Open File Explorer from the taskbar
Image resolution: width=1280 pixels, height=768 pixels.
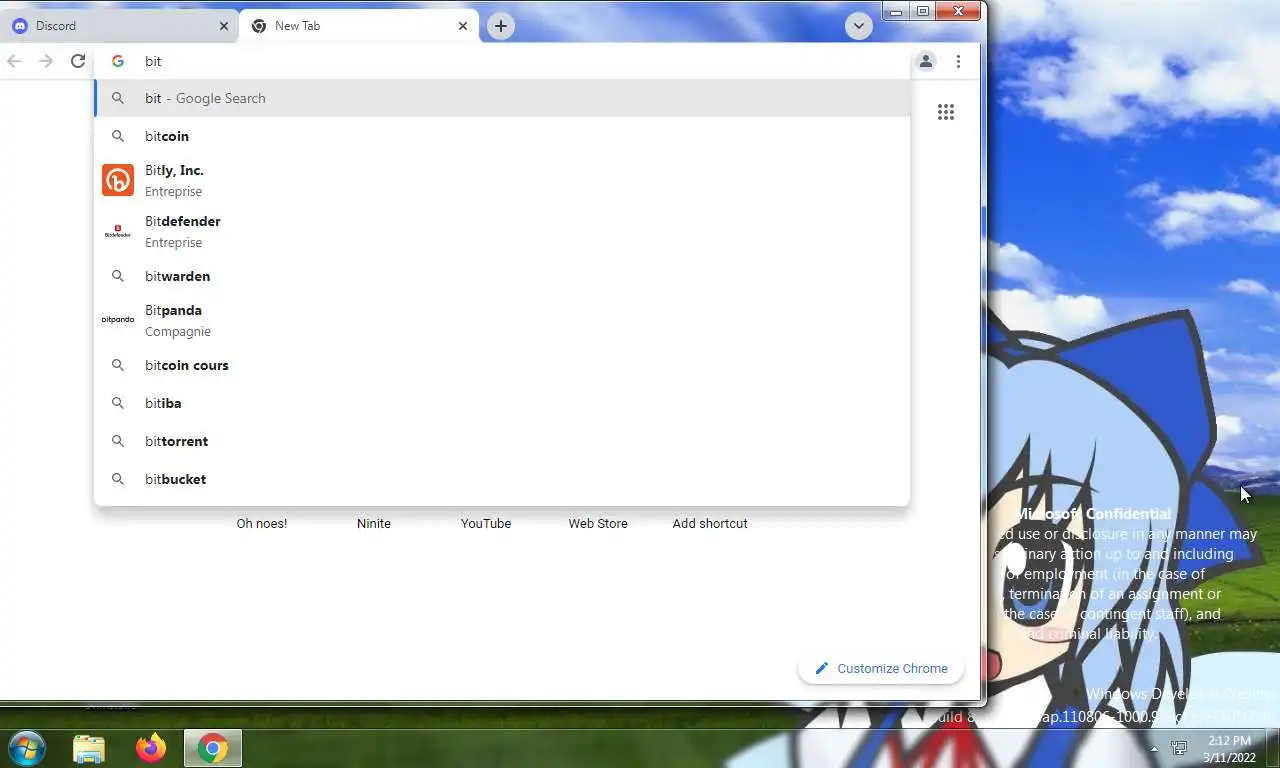point(89,748)
